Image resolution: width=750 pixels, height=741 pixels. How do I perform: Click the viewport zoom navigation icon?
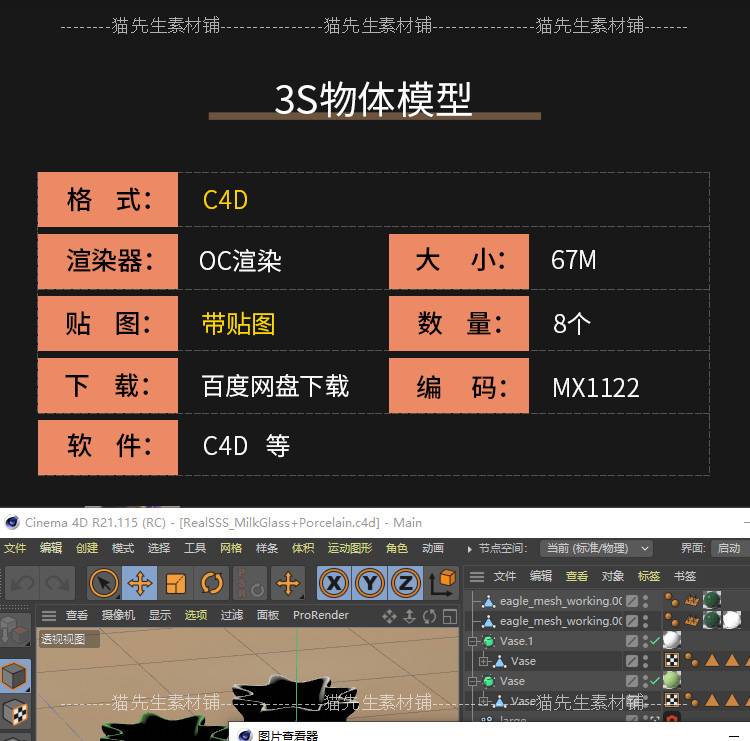(x=409, y=616)
